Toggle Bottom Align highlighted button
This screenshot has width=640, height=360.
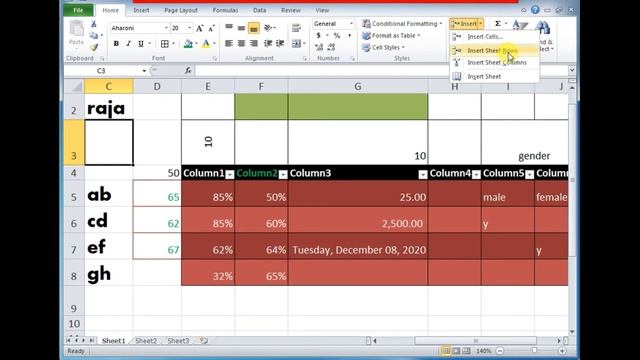pyautogui.click(x=253, y=27)
